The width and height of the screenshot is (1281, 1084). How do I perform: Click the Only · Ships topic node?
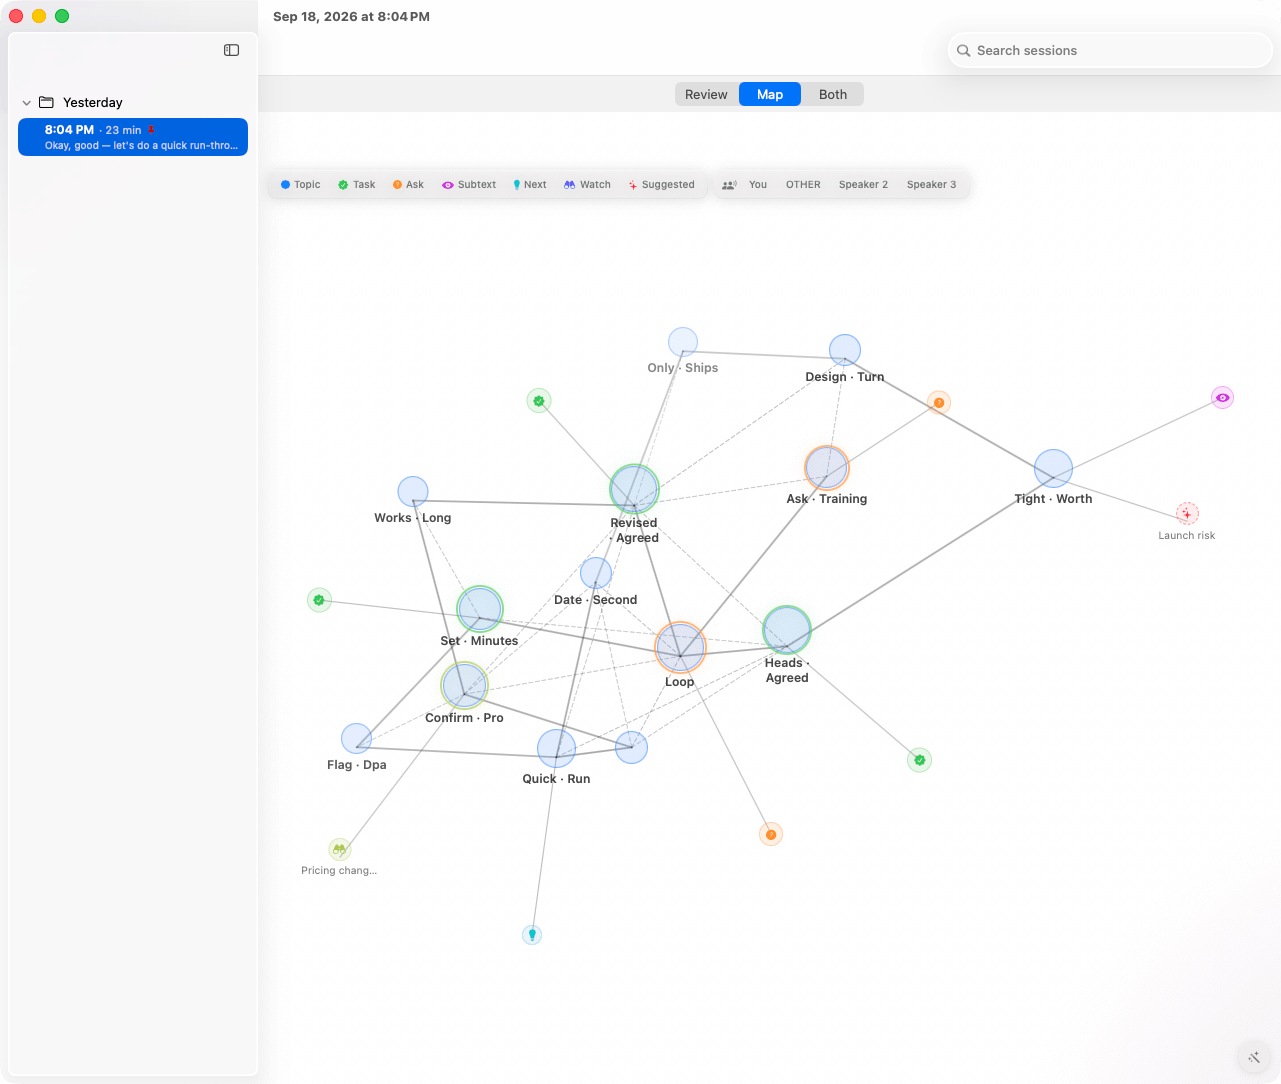click(683, 342)
